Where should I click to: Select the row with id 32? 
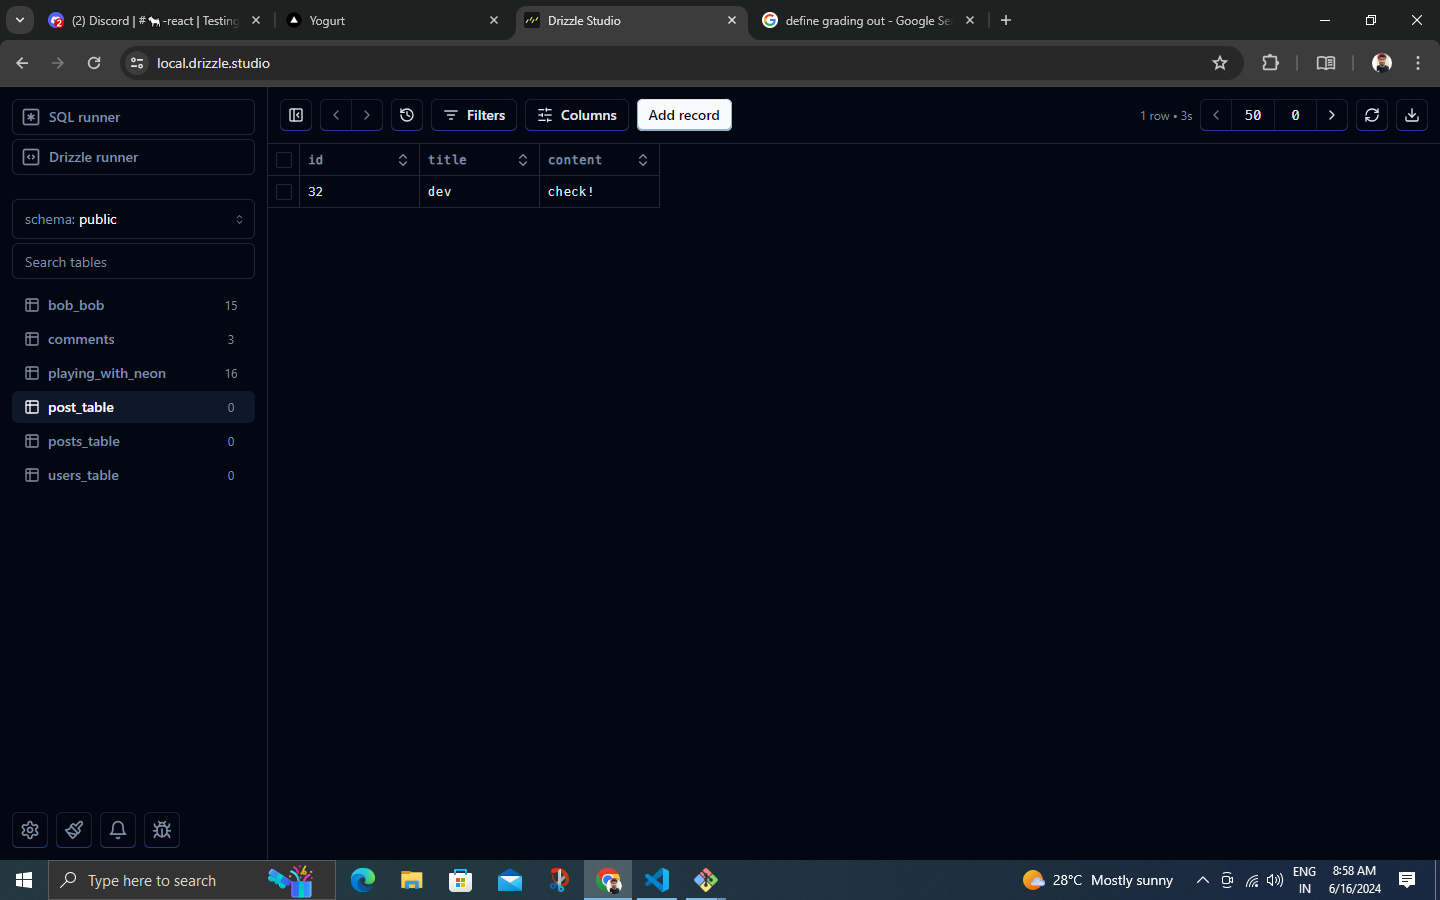click(284, 192)
